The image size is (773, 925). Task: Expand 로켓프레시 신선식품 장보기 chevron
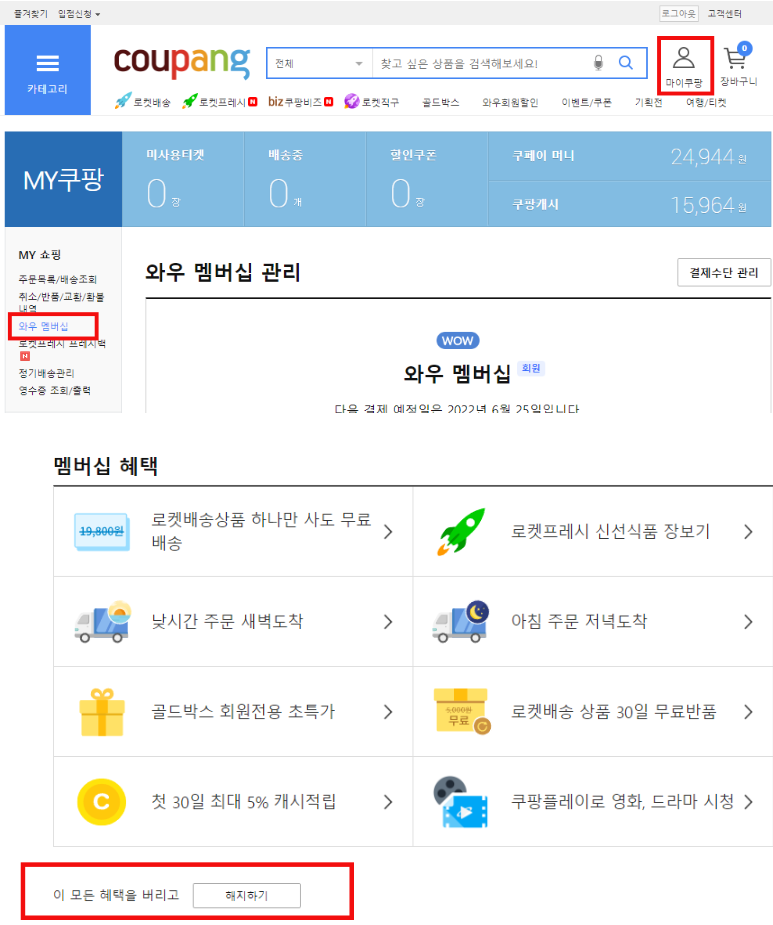748,532
